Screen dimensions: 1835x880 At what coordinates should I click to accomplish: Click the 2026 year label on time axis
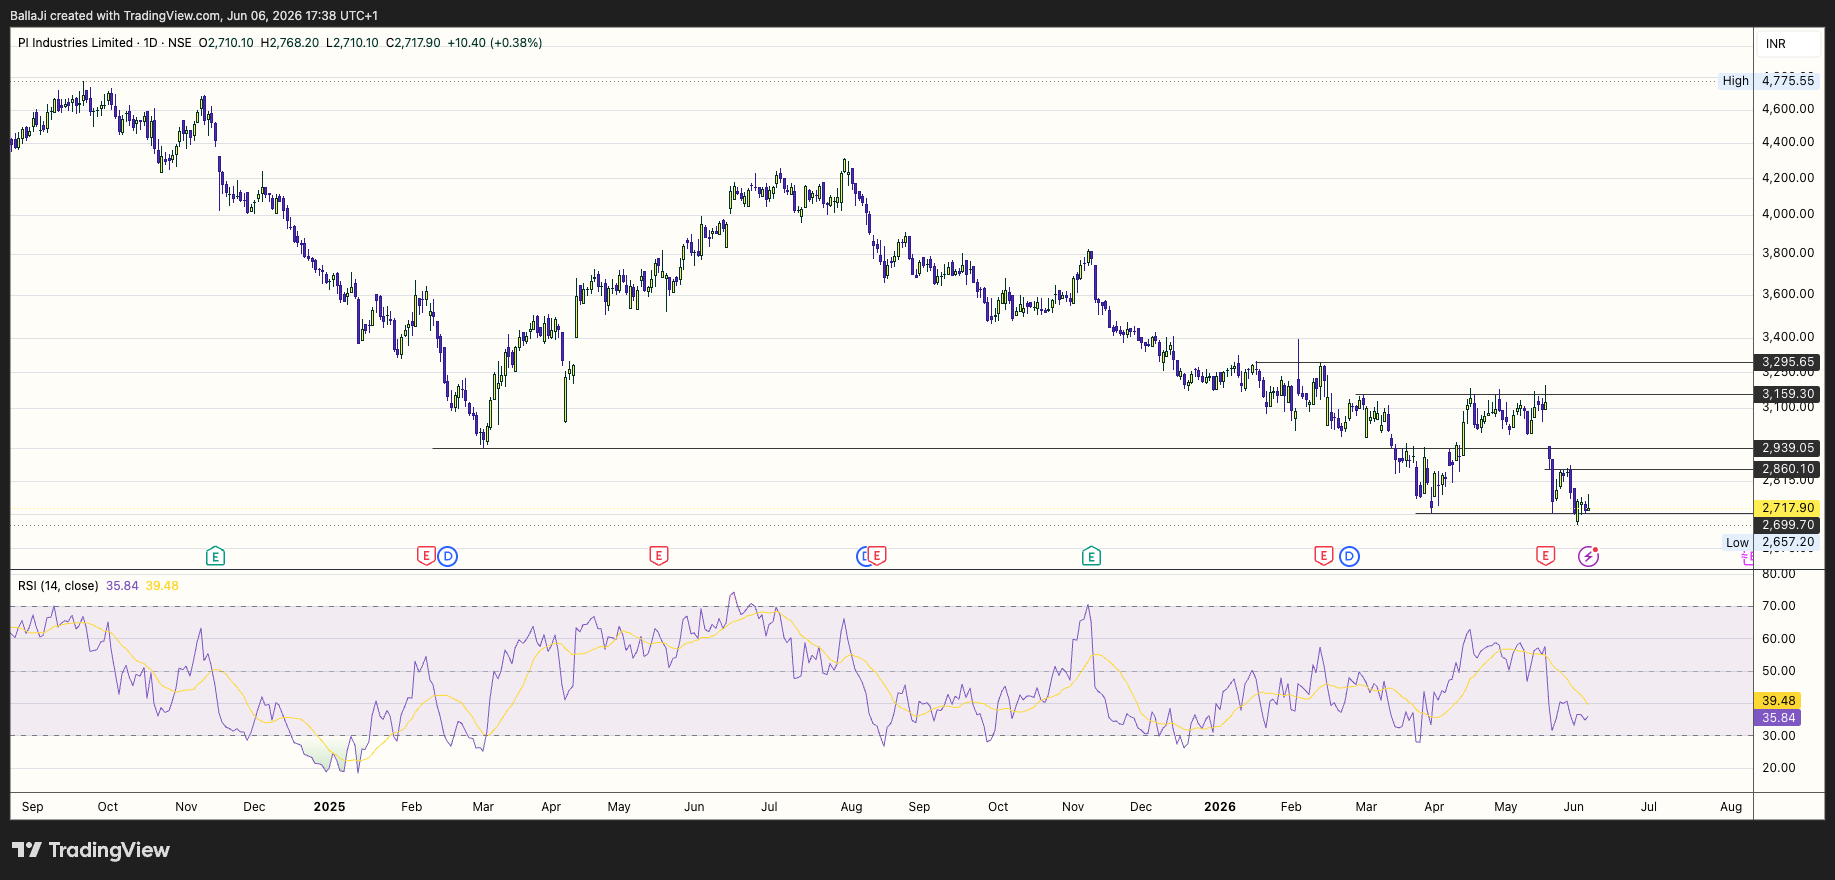[1220, 807]
